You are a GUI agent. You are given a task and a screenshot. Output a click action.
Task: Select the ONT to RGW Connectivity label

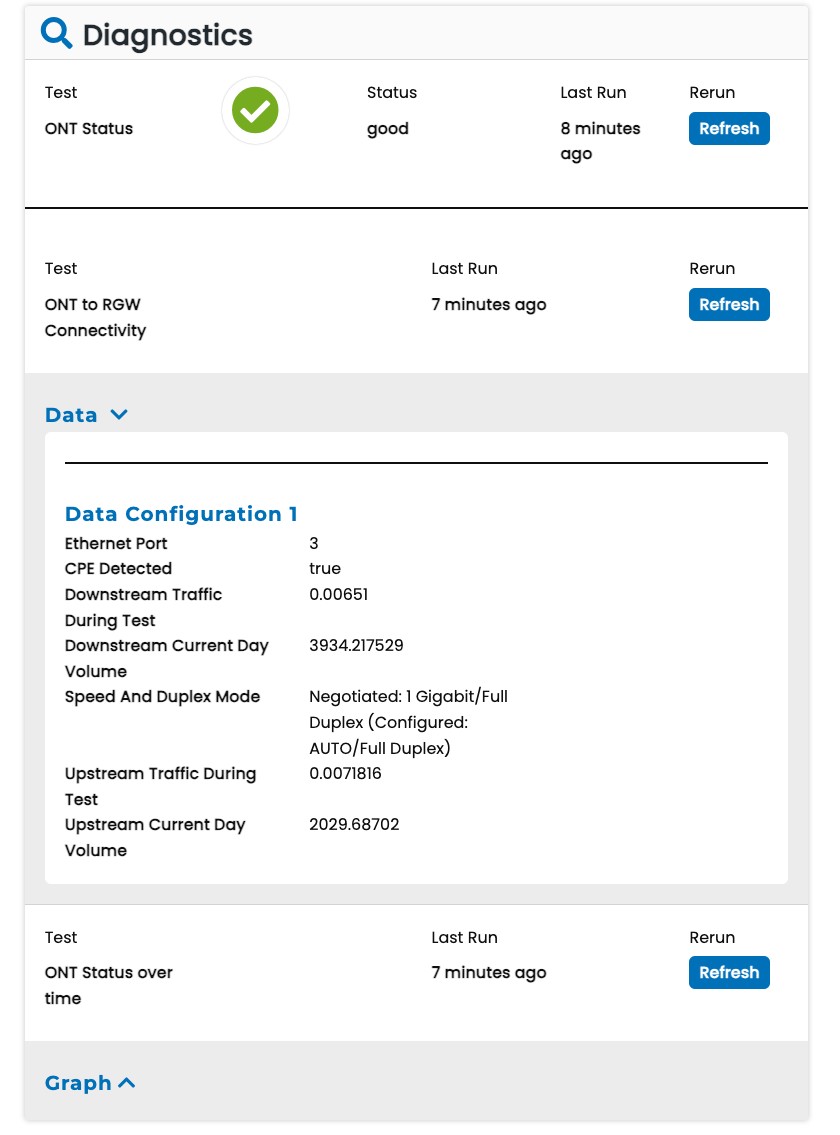[95, 317]
